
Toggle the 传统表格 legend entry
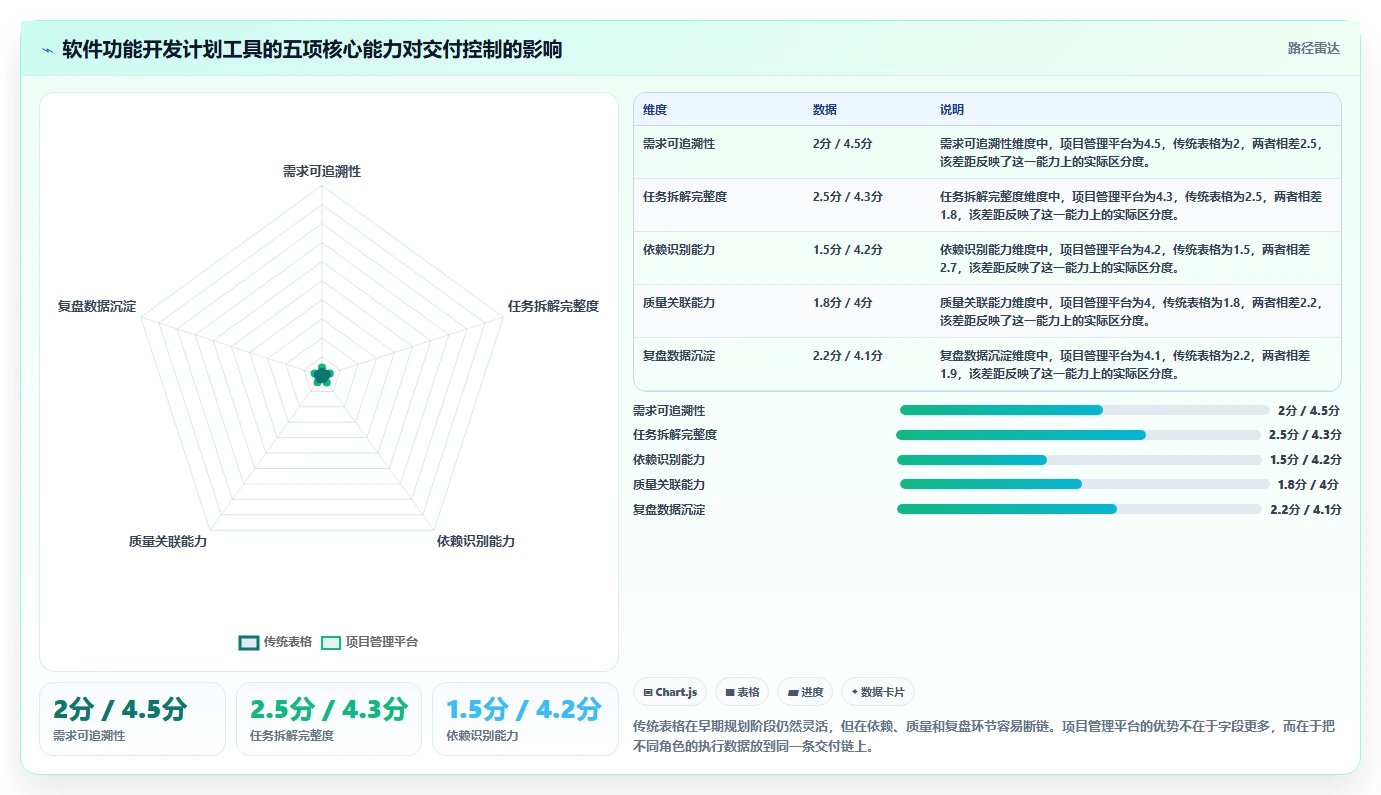(276, 642)
